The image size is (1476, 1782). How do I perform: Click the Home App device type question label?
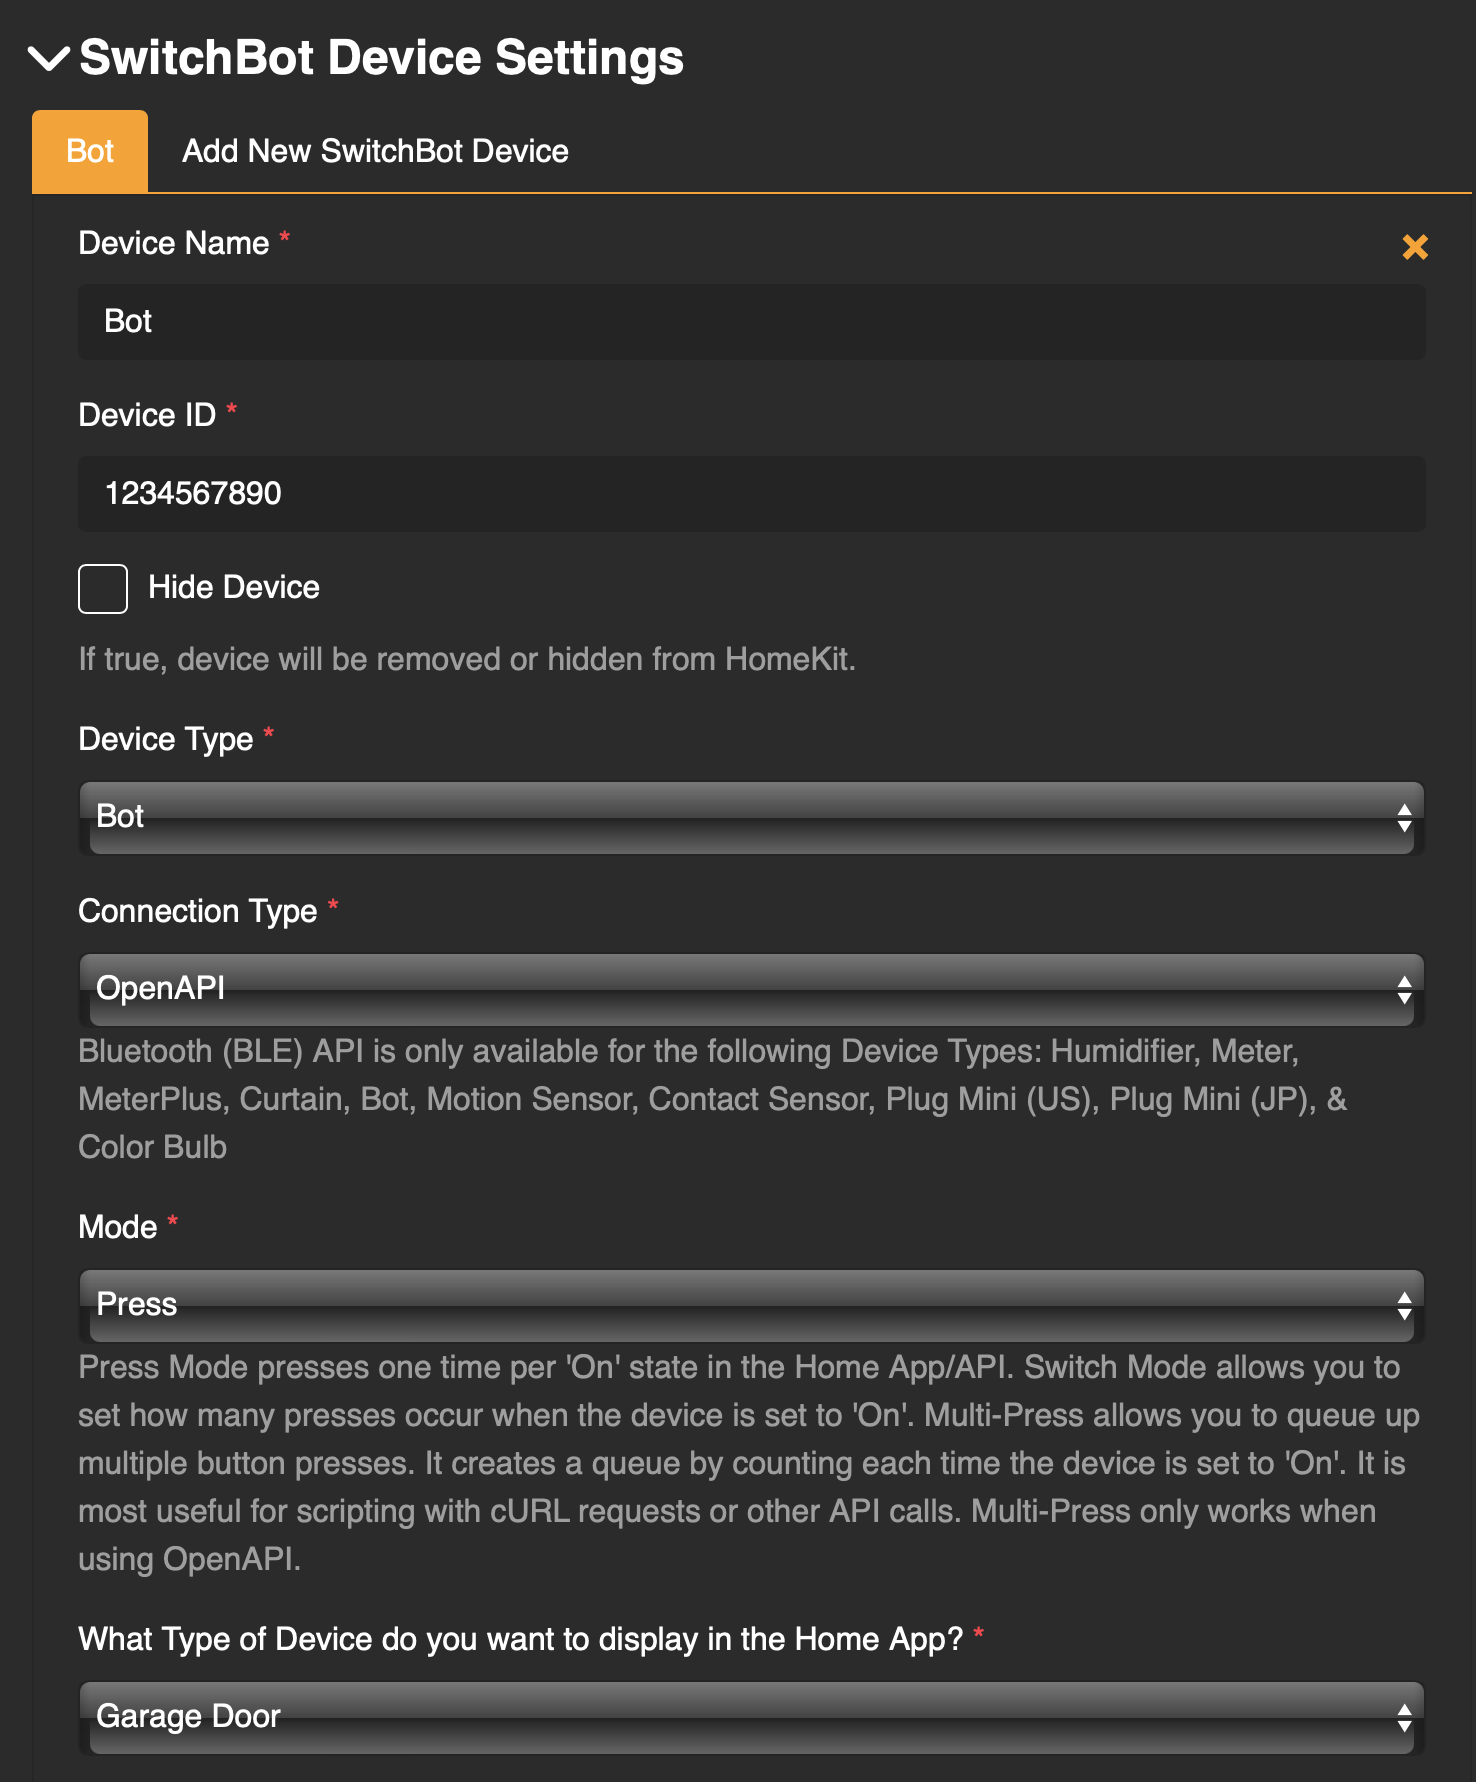tap(520, 1639)
